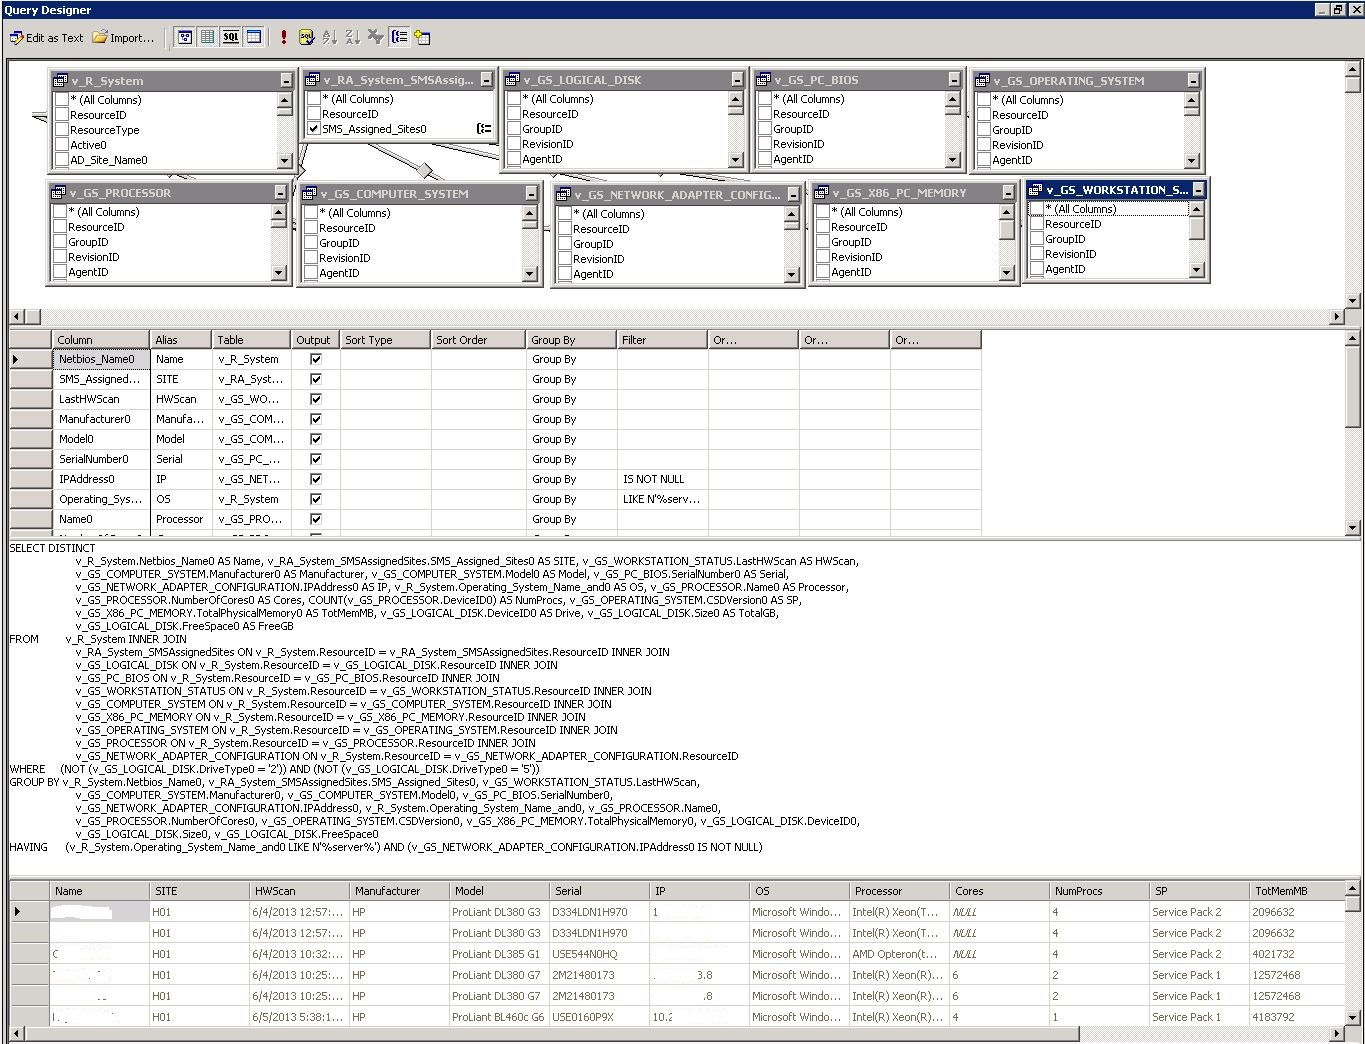Viewport: 1365px width, 1044px height.
Task: Open Sort Order cell for Manufacturer0 row
Action: pyautogui.click(x=478, y=419)
